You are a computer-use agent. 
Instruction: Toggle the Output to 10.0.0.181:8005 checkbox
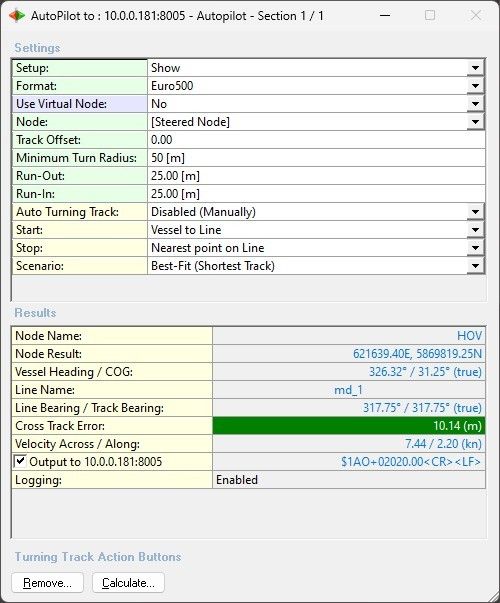[x=20, y=461]
